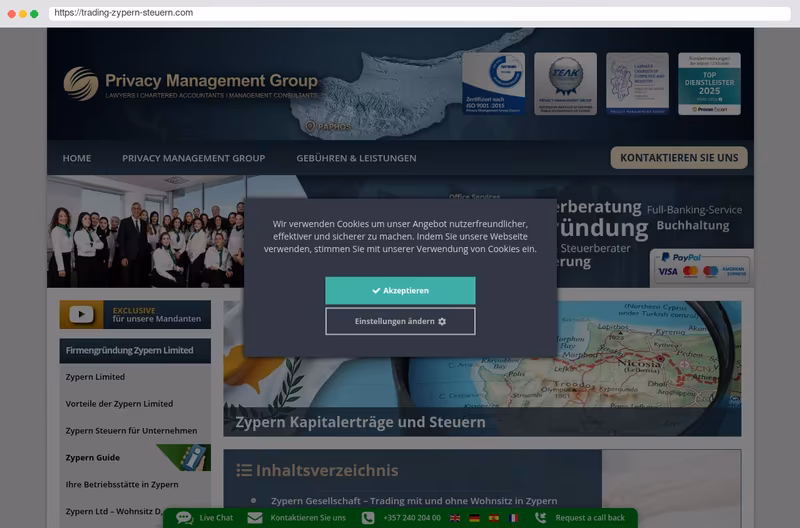Open the Top Dienstleister 2025 badge
Image resolution: width=800 pixels, height=528 pixels.
tap(709, 84)
